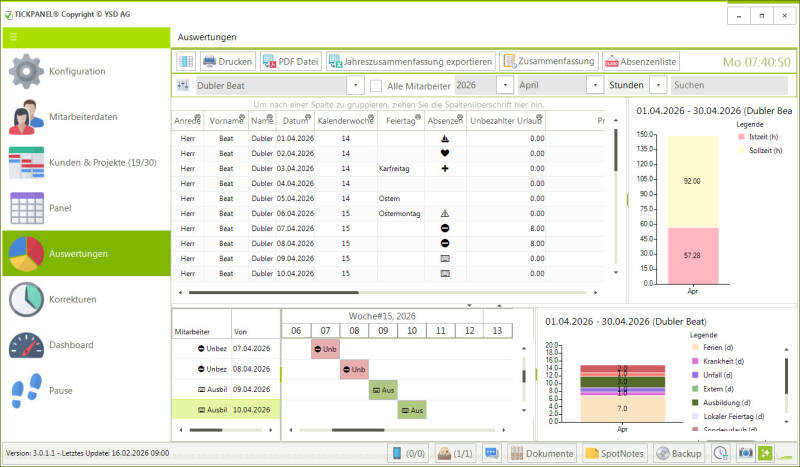Open Dokumente from the status bar
The image size is (800, 467).
point(542,453)
